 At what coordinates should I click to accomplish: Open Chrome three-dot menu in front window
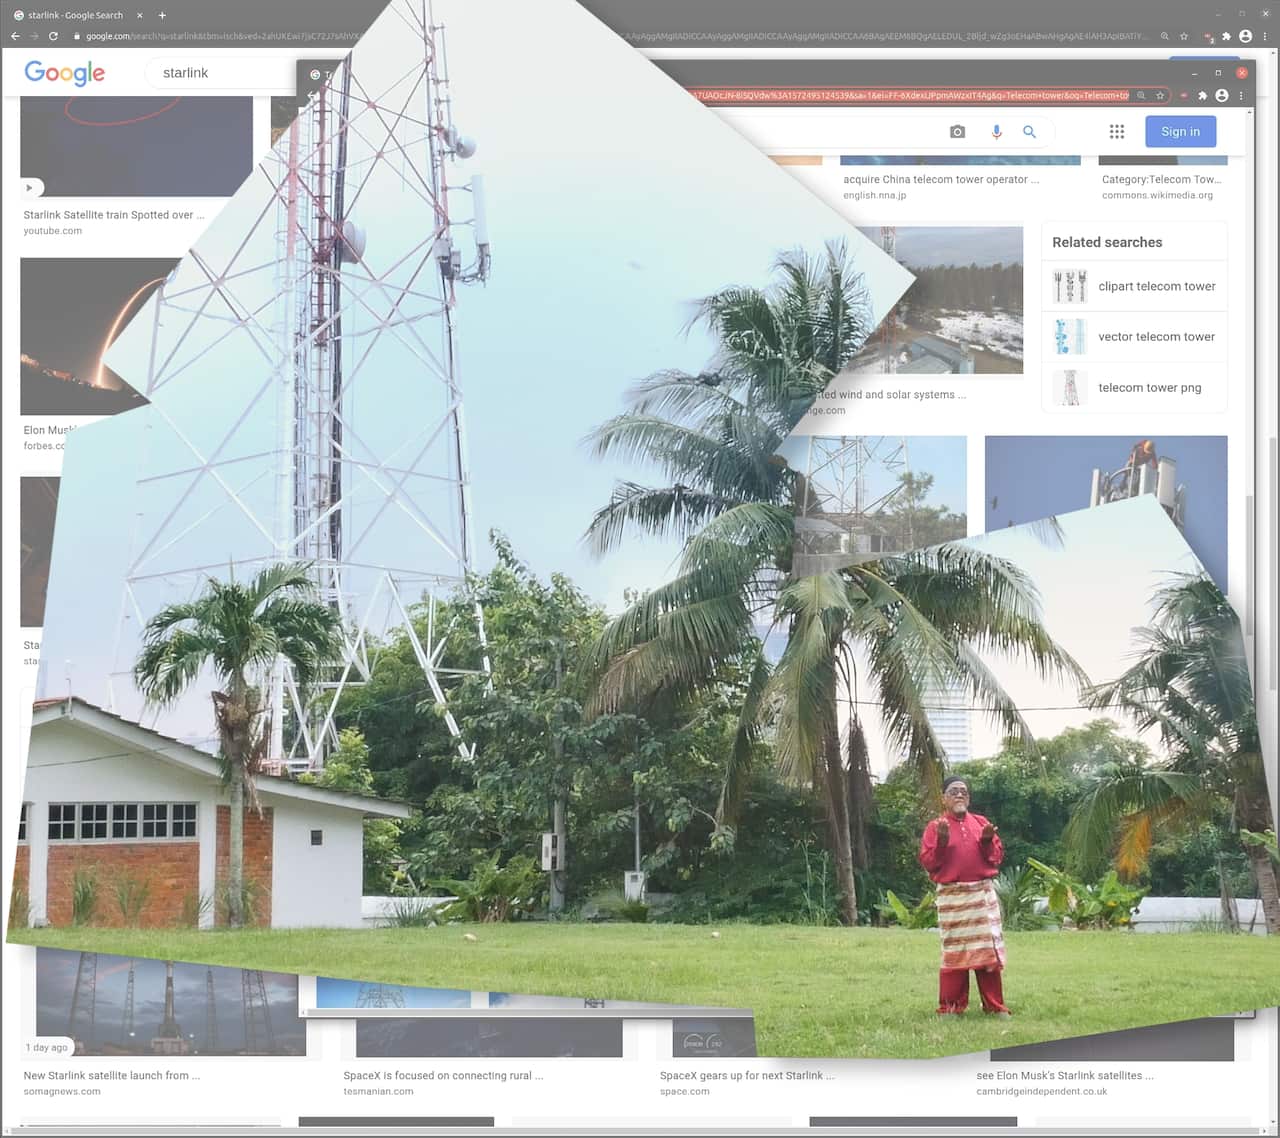click(x=1241, y=96)
